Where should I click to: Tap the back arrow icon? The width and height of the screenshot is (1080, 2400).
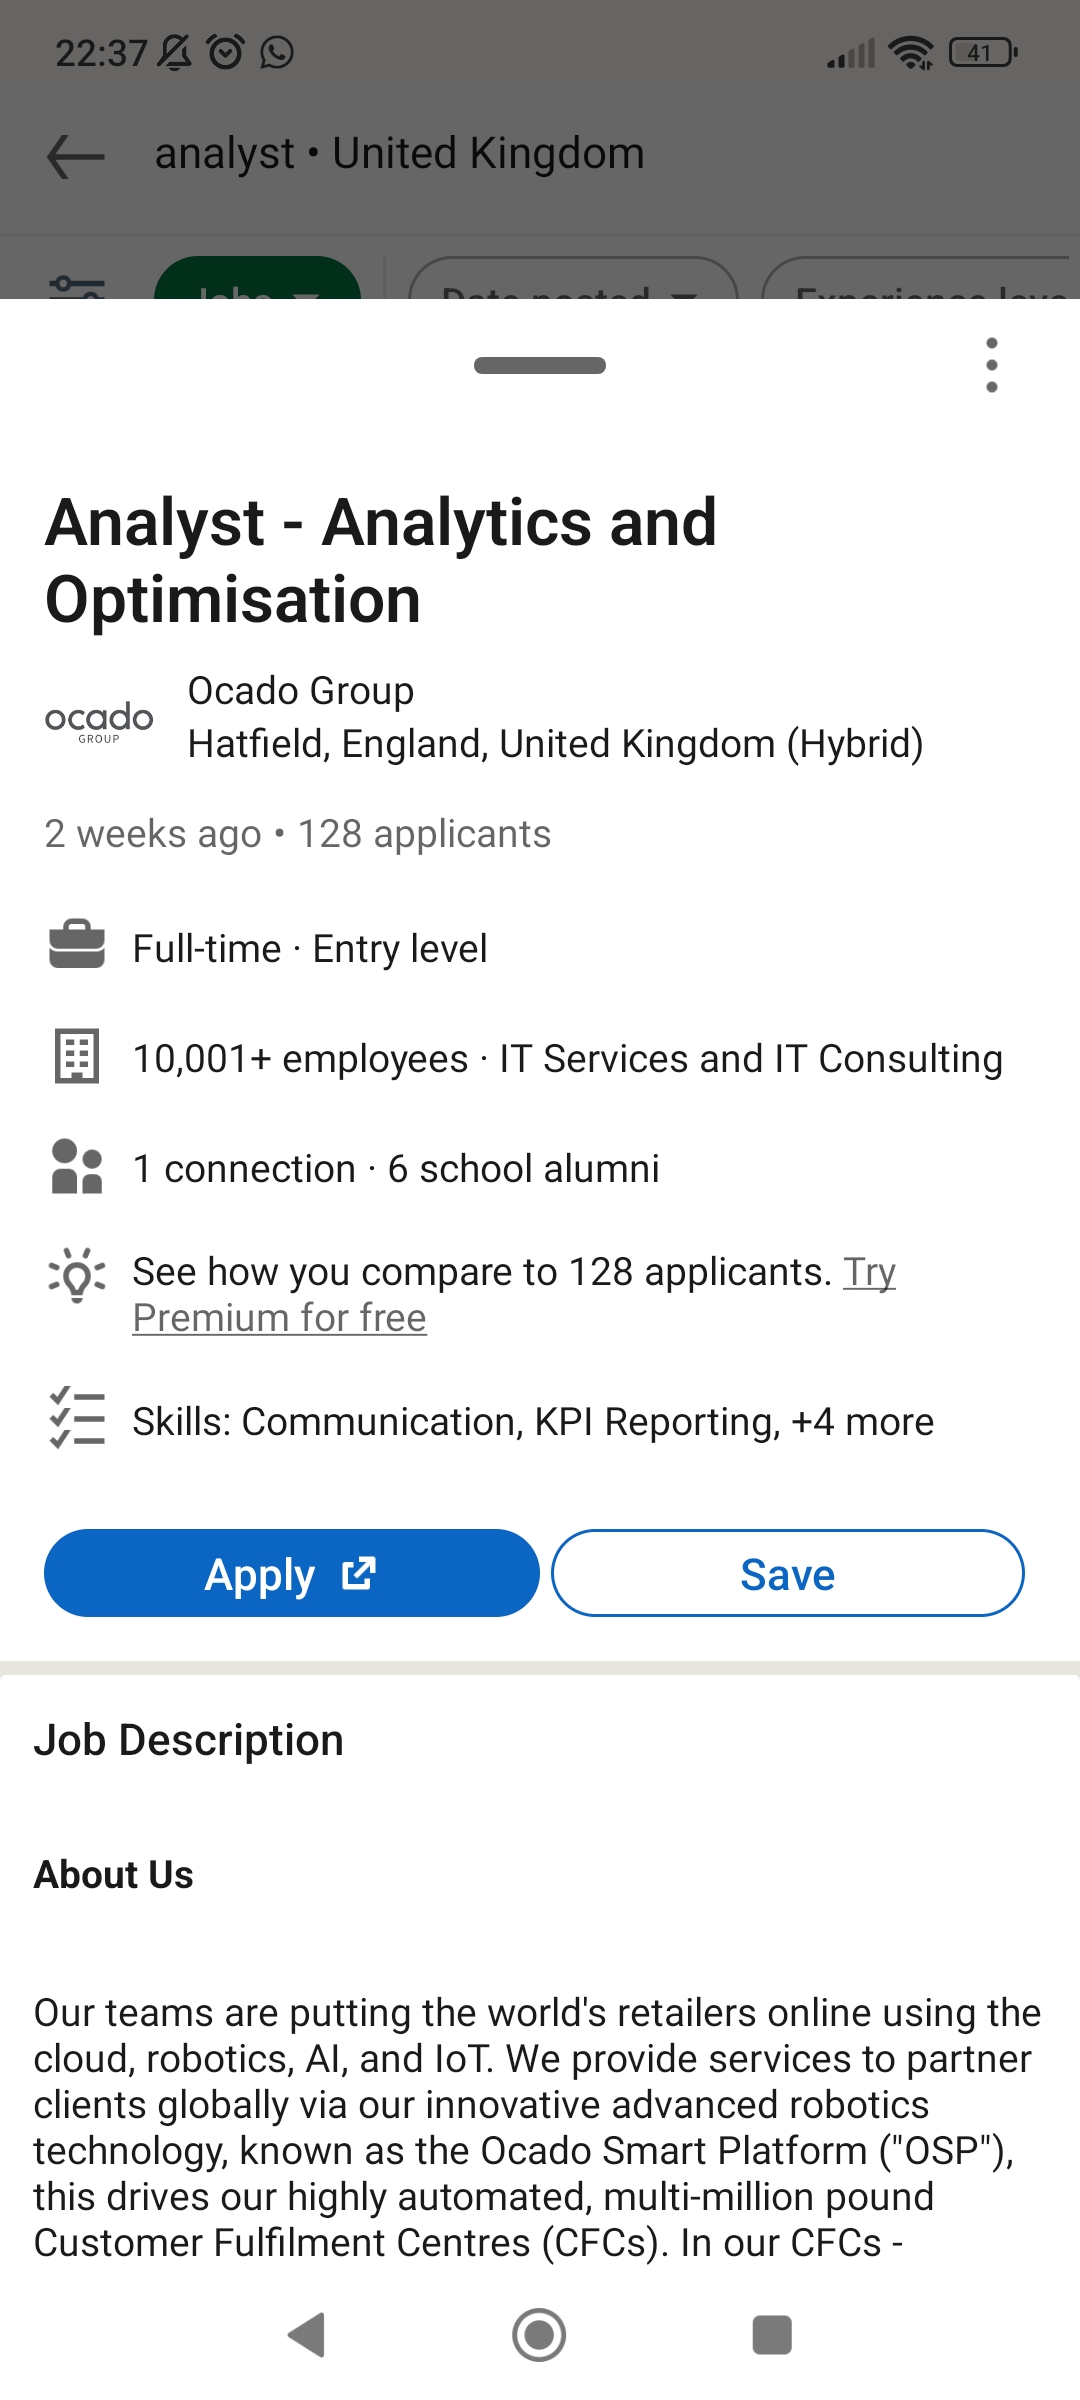point(76,156)
